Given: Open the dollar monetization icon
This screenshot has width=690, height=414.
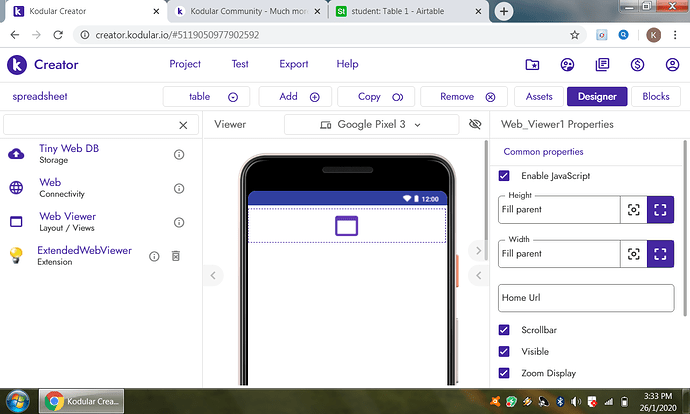Looking at the screenshot, I should coord(637,65).
